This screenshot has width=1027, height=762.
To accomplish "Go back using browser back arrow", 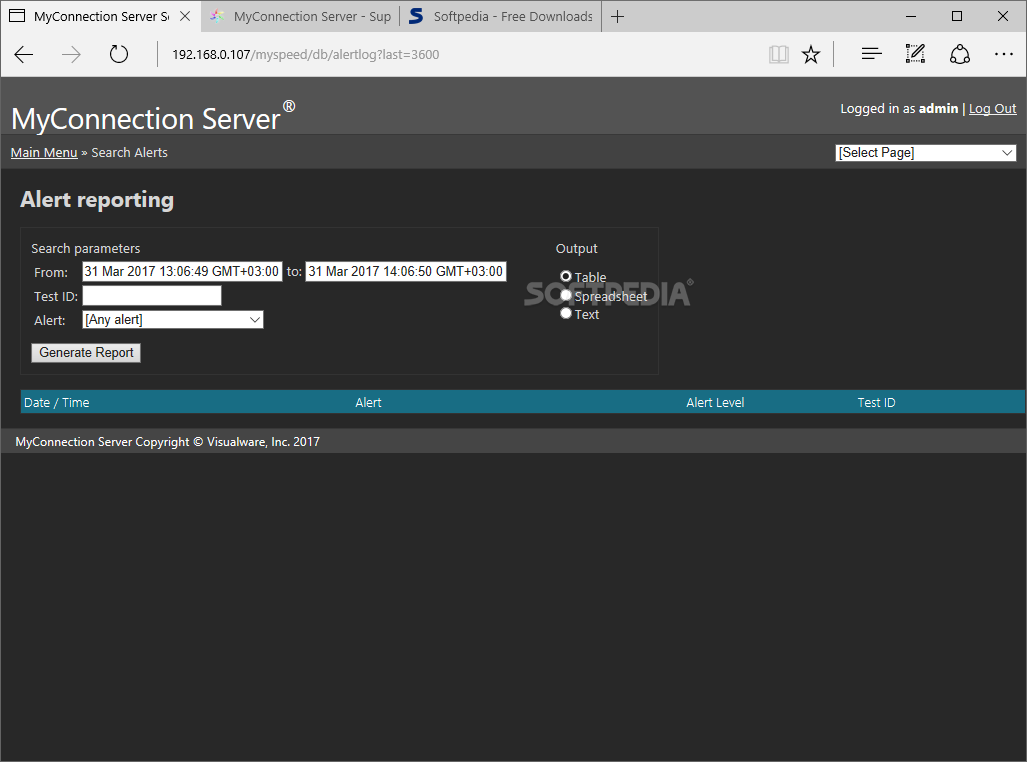I will tap(24, 54).
